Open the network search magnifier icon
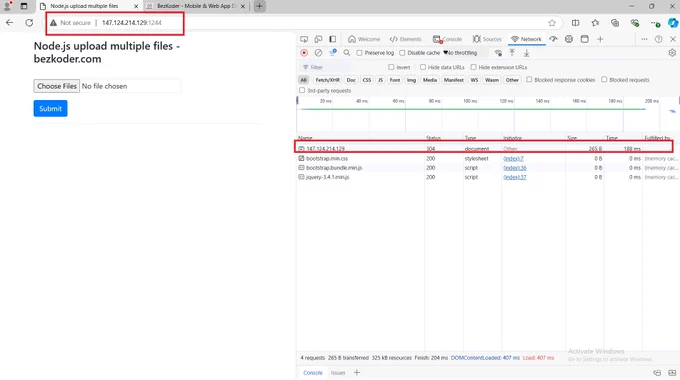Viewport: 680px width, 380px height. pyautogui.click(x=347, y=52)
